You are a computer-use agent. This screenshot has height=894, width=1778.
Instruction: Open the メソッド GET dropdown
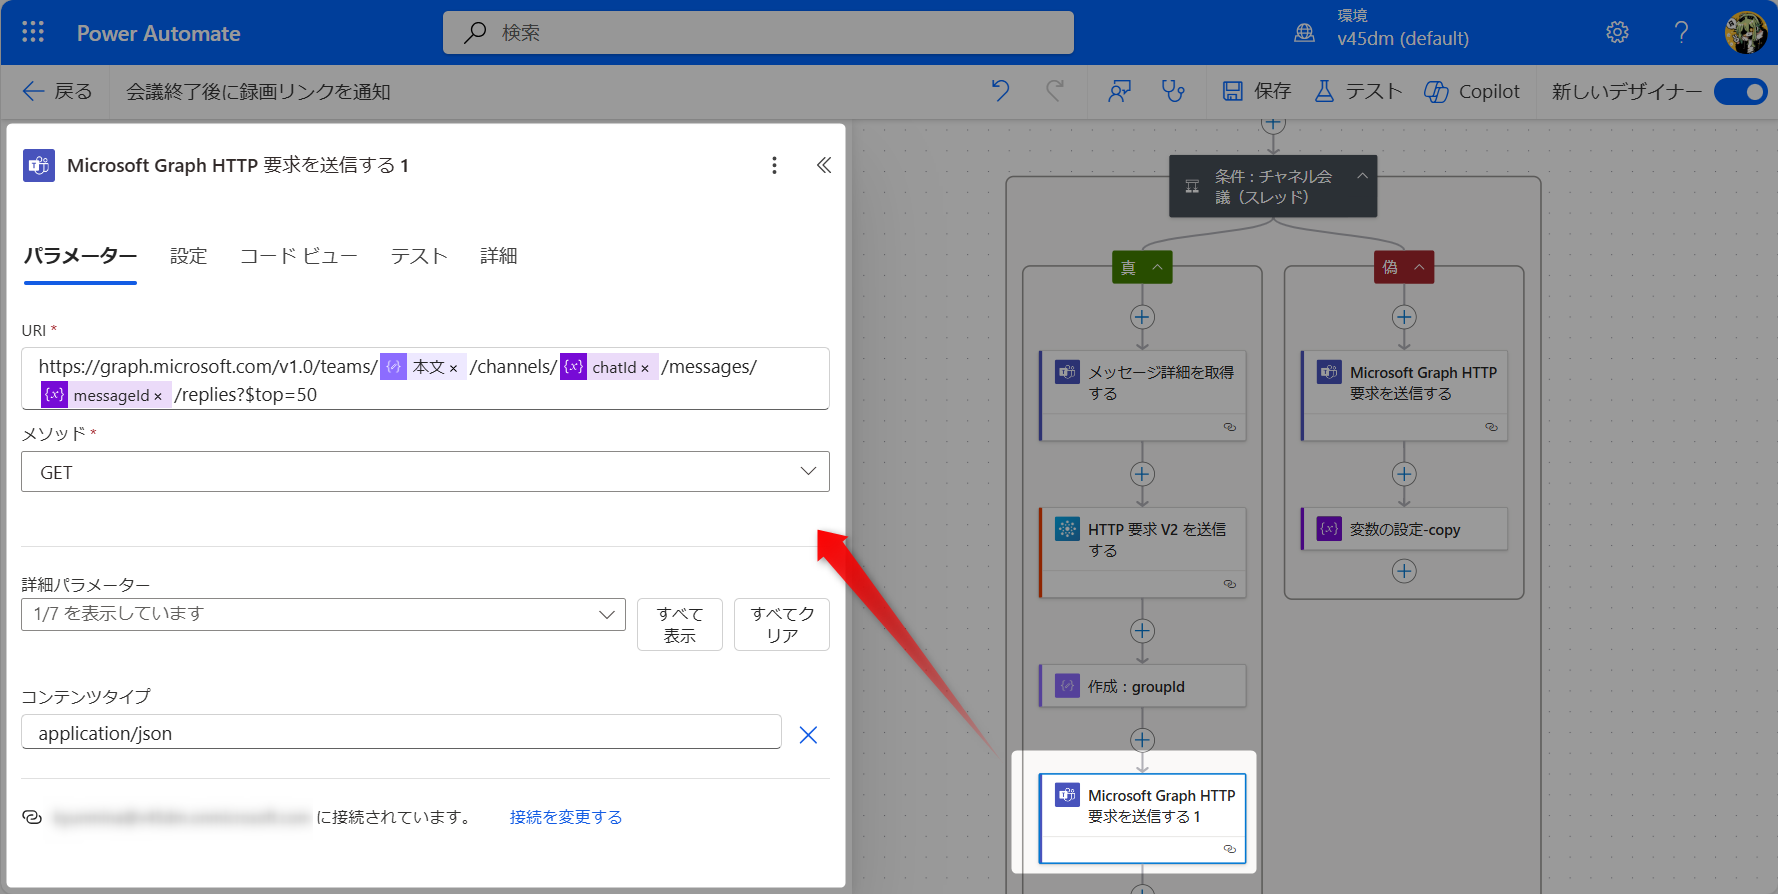425,472
